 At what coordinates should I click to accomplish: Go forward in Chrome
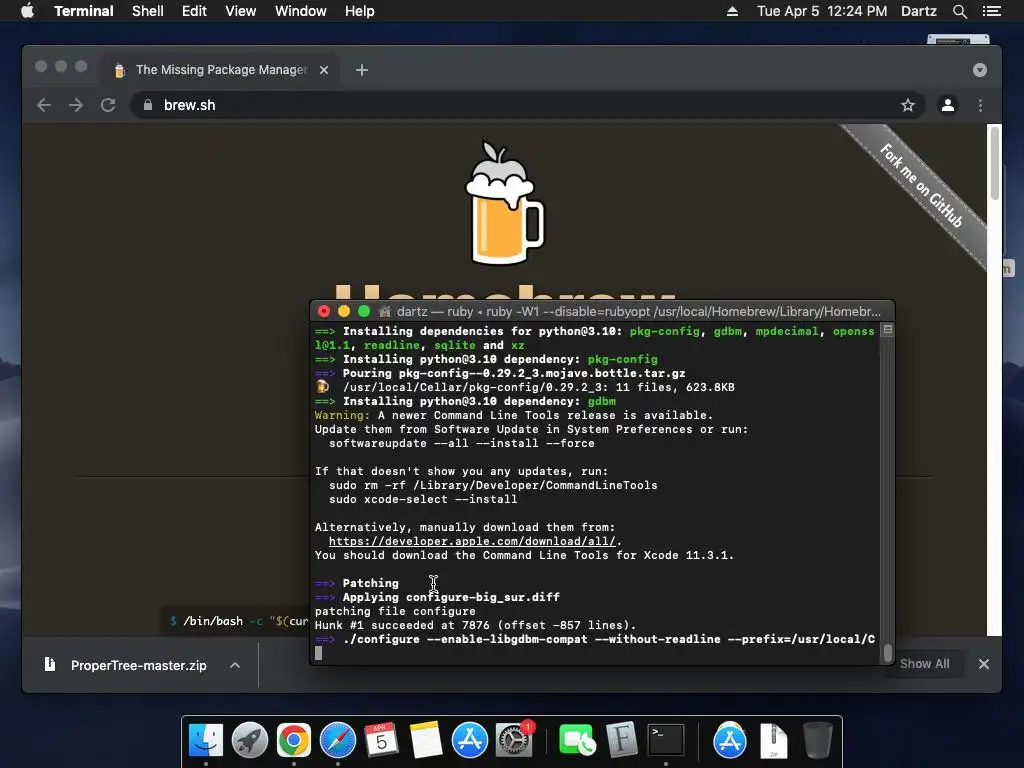pos(76,105)
